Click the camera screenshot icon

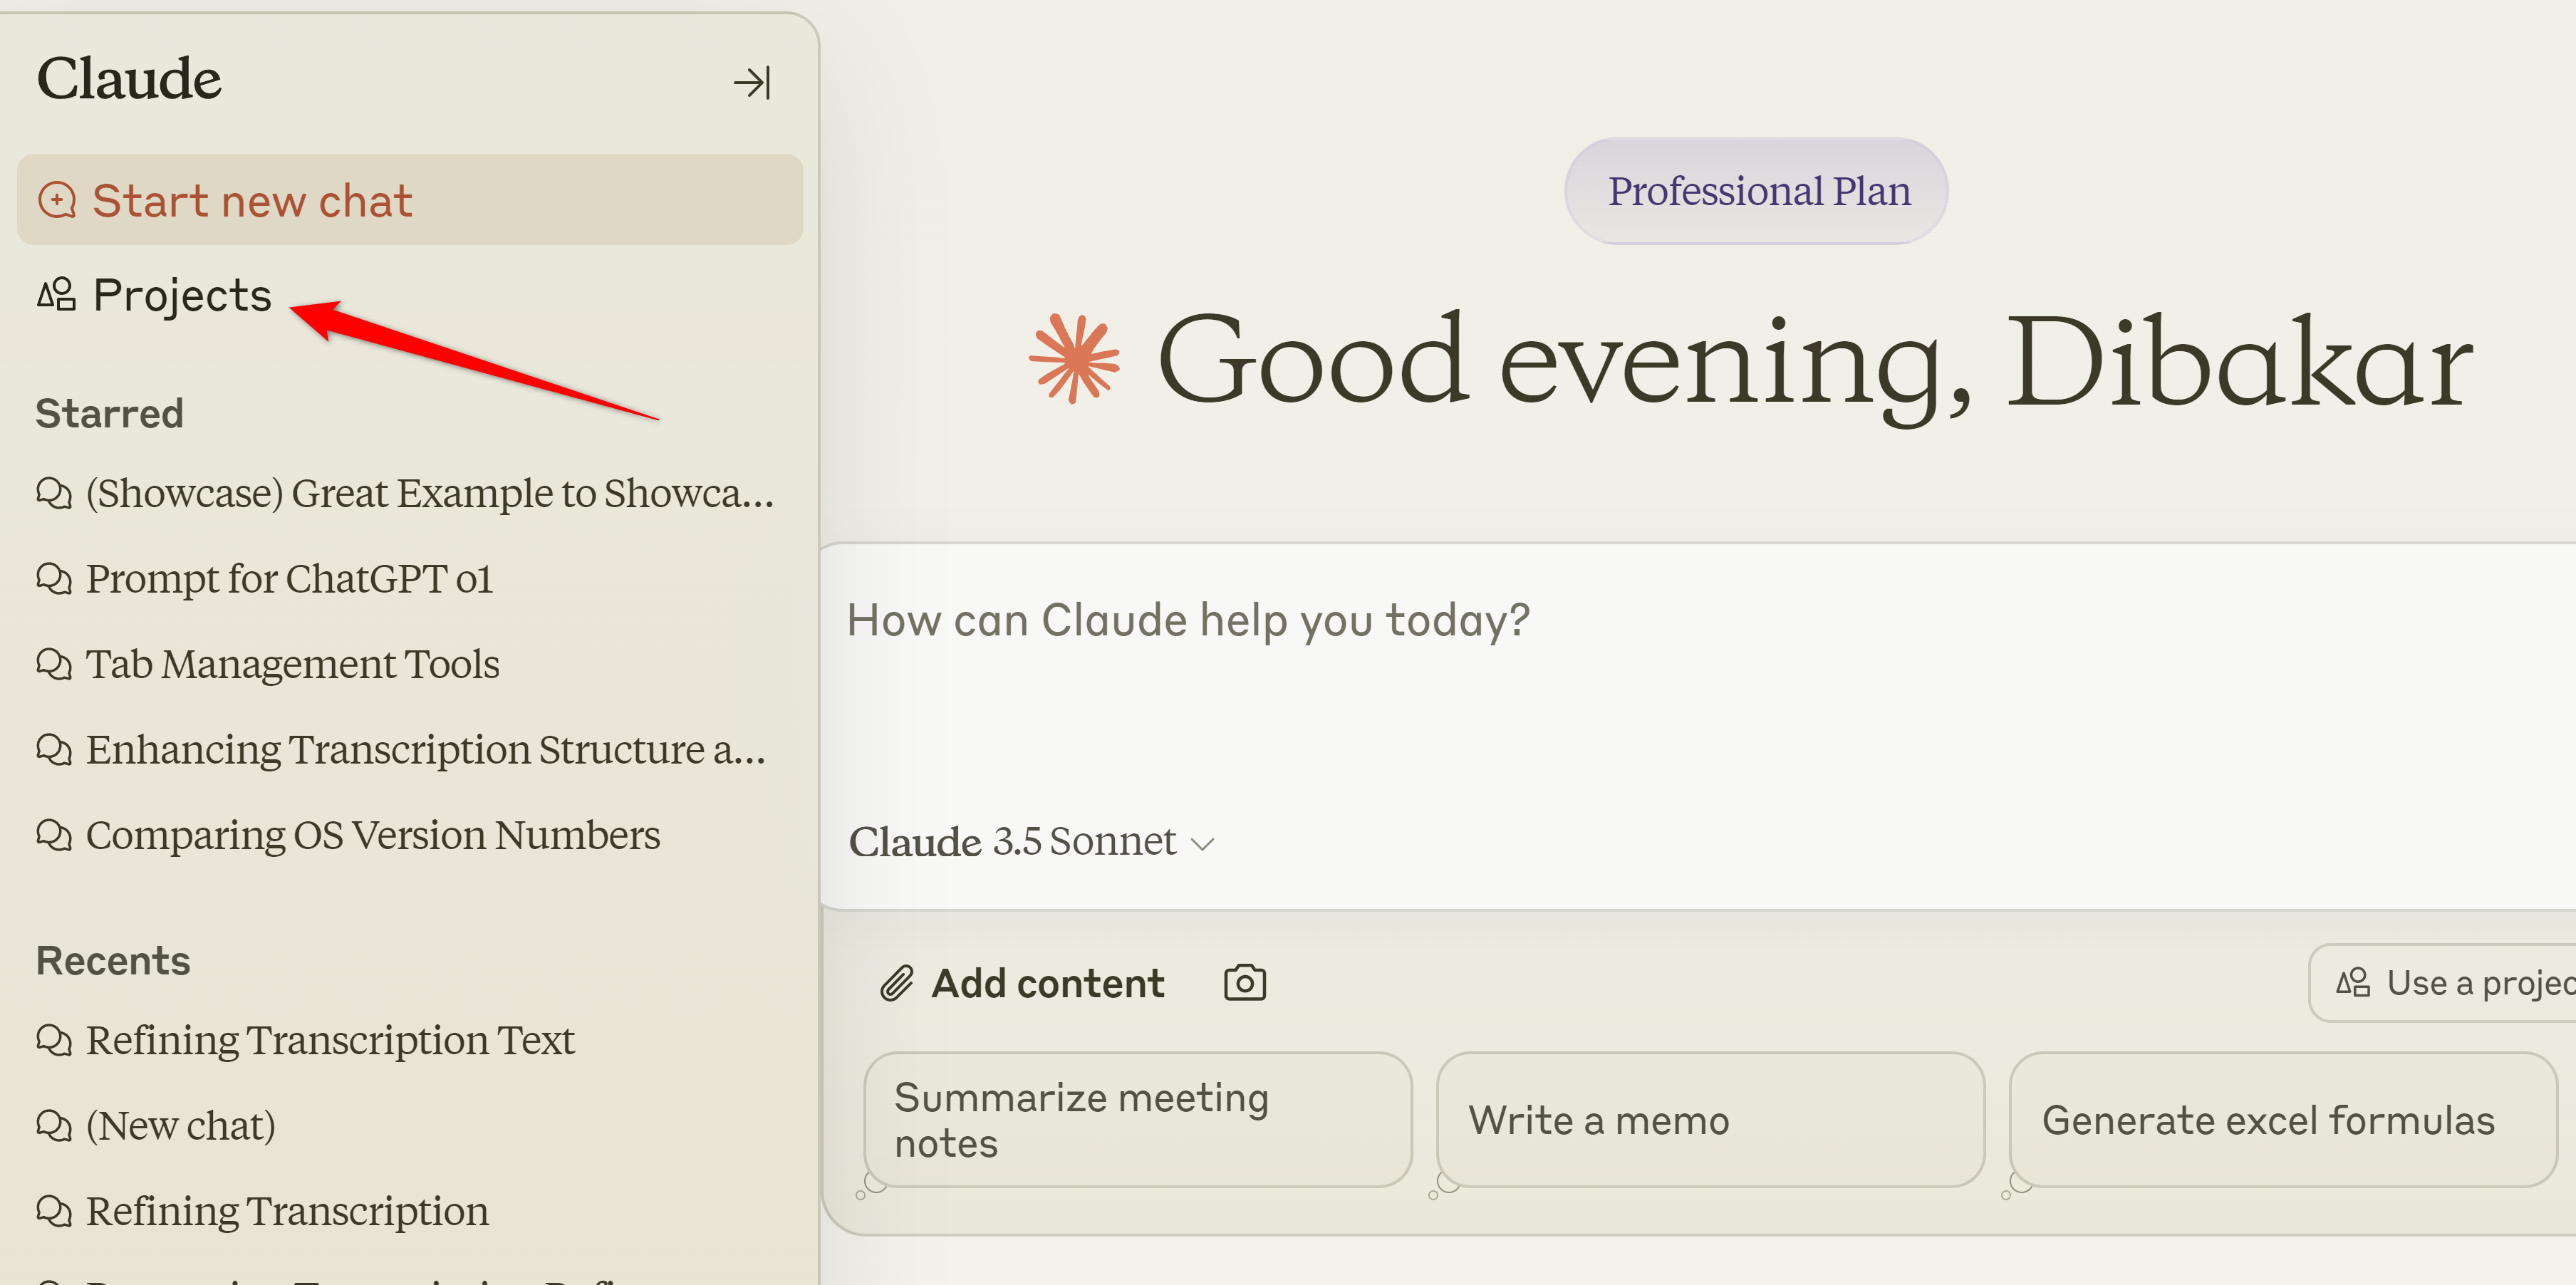pyautogui.click(x=1244, y=982)
